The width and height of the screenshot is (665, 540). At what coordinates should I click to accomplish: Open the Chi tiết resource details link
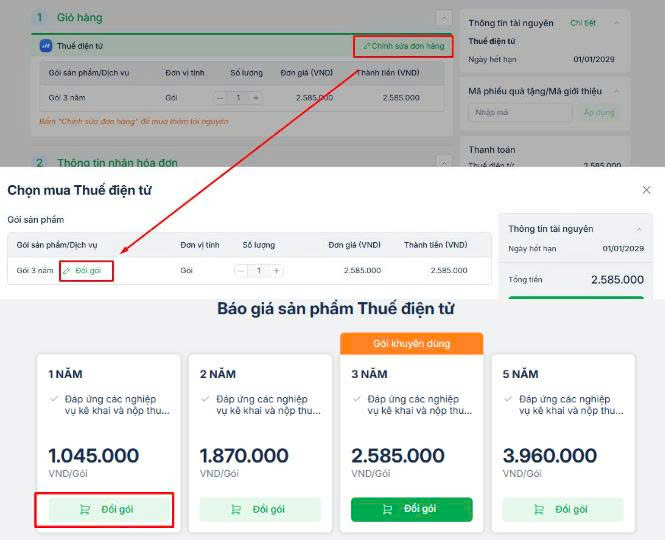coord(583,22)
